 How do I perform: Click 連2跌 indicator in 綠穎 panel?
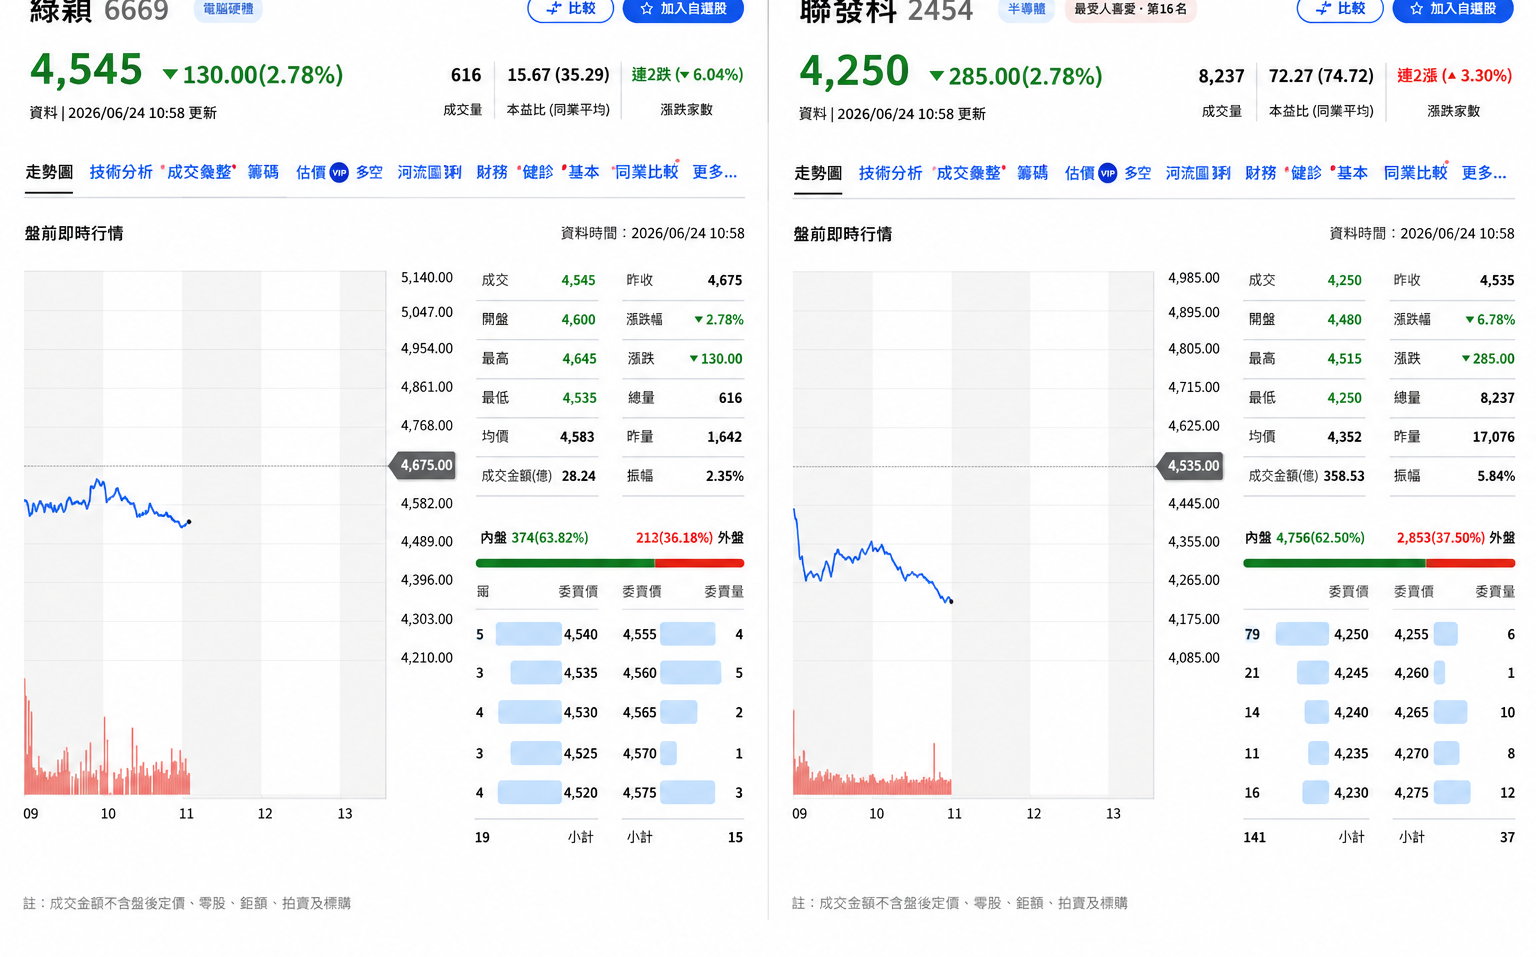687,75
